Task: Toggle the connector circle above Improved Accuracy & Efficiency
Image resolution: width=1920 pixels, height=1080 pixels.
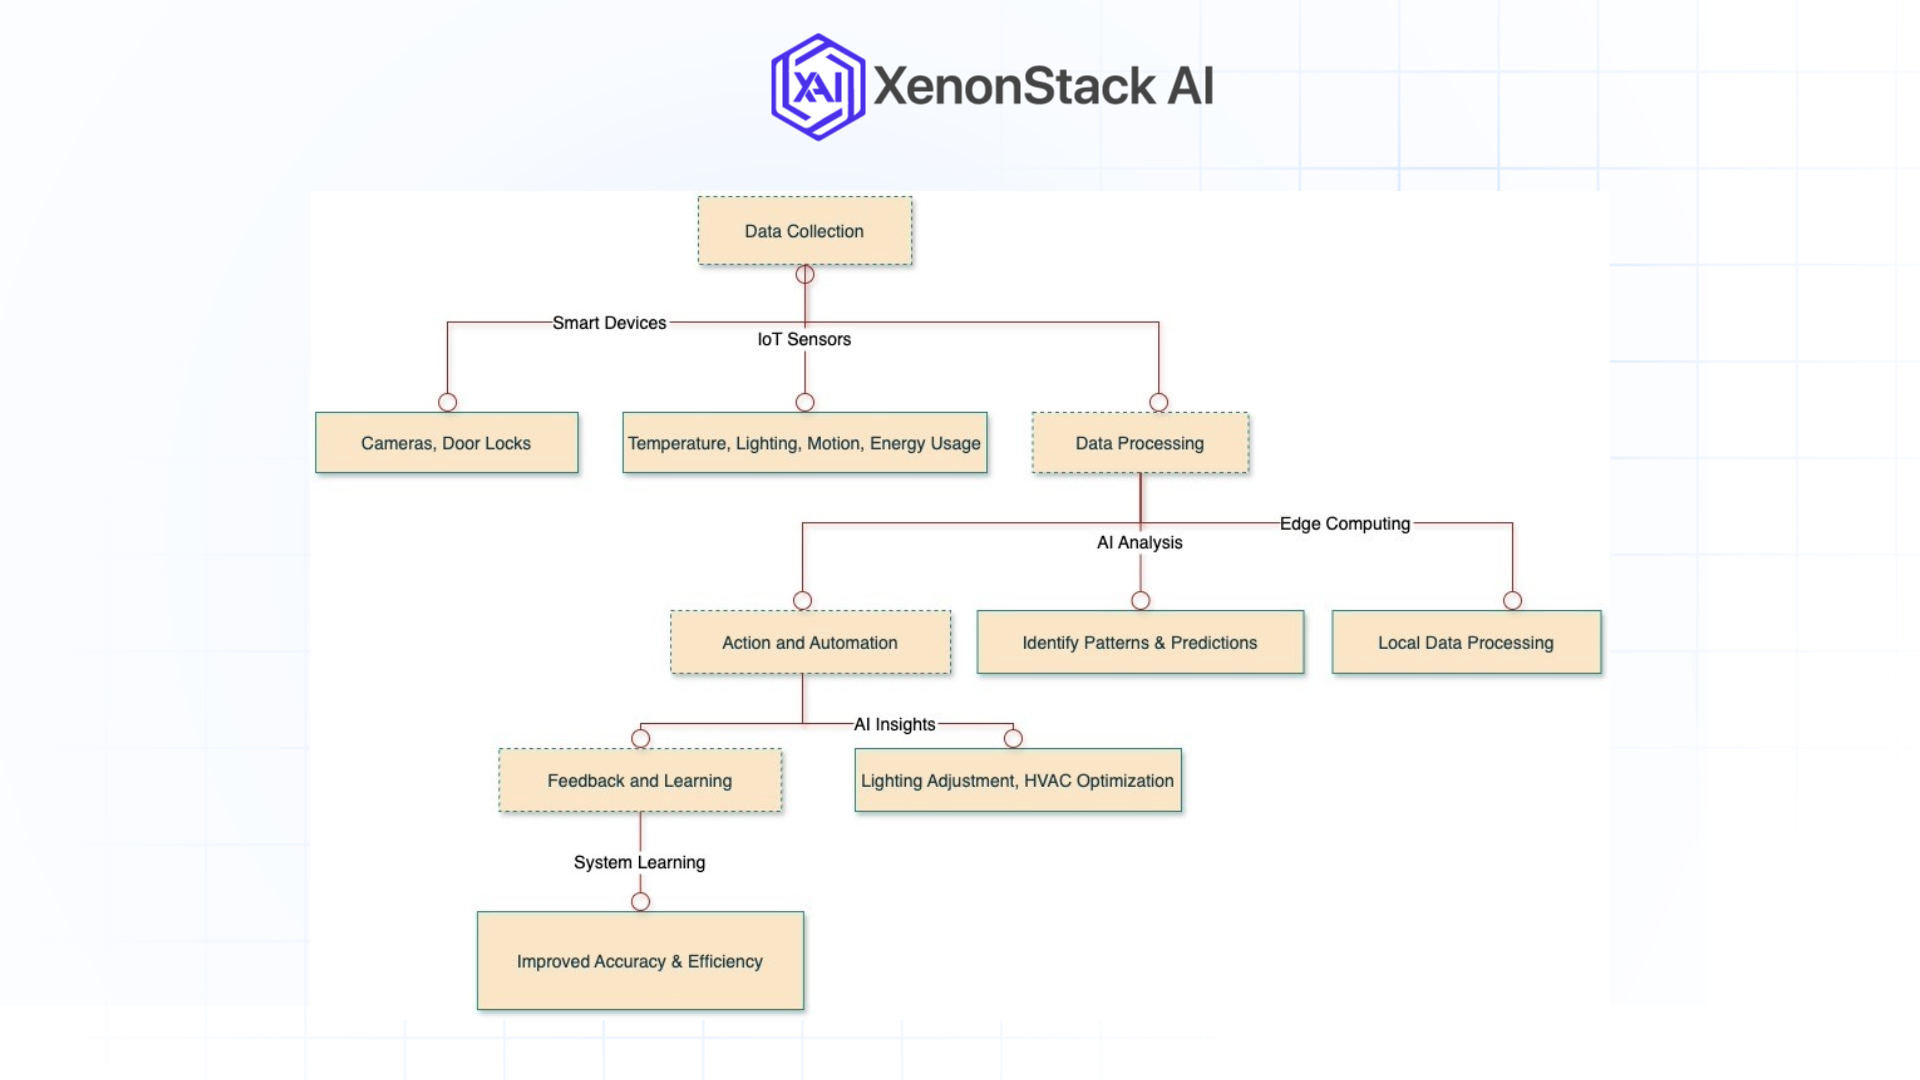Action: [640, 899]
